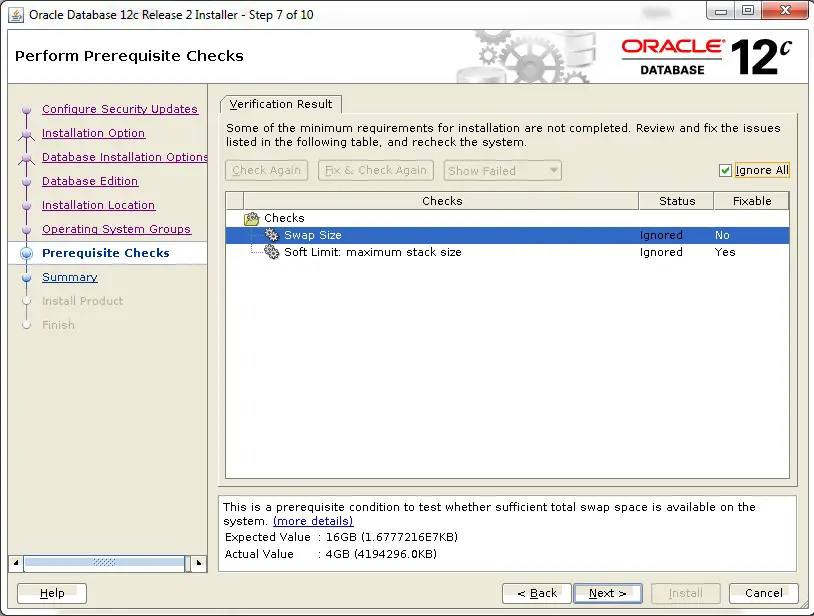The width and height of the screenshot is (814, 616).
Task: Click the Check Again button
Action: [266, 170]
